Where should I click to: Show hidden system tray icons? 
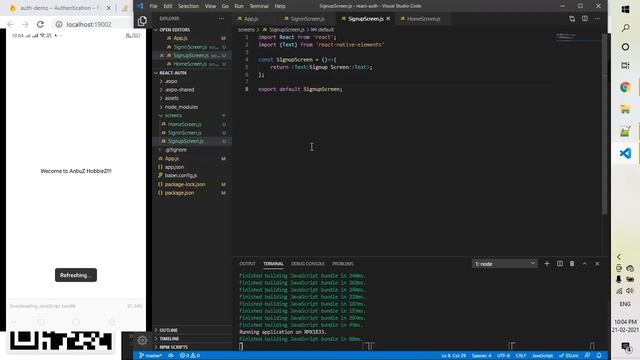(619, 257)
